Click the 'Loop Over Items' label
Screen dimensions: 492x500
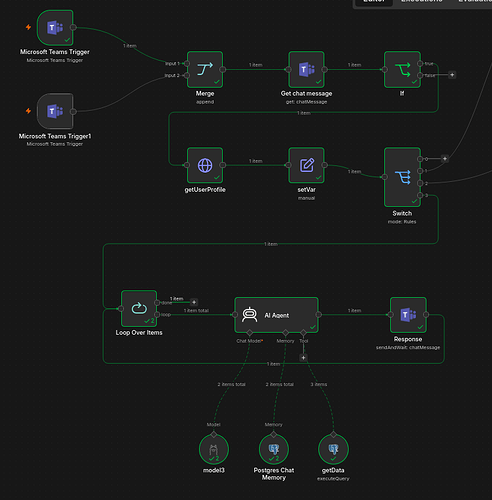(139, 333)
